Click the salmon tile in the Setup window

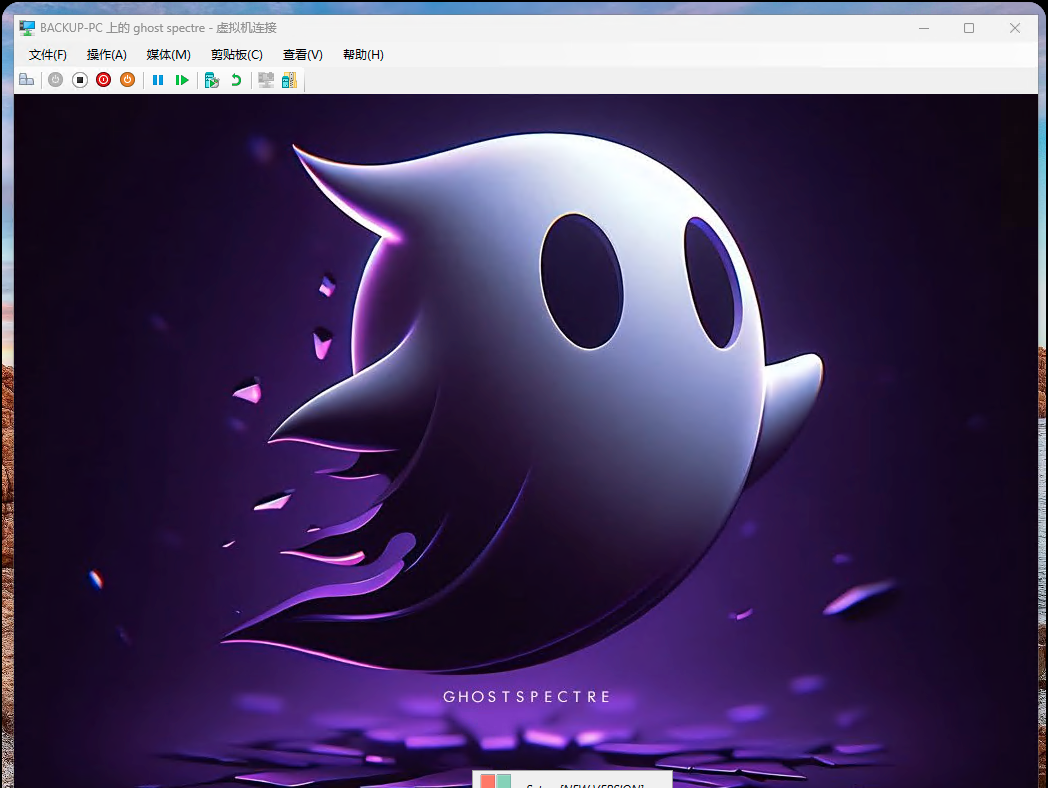click(x=486, y=781)
